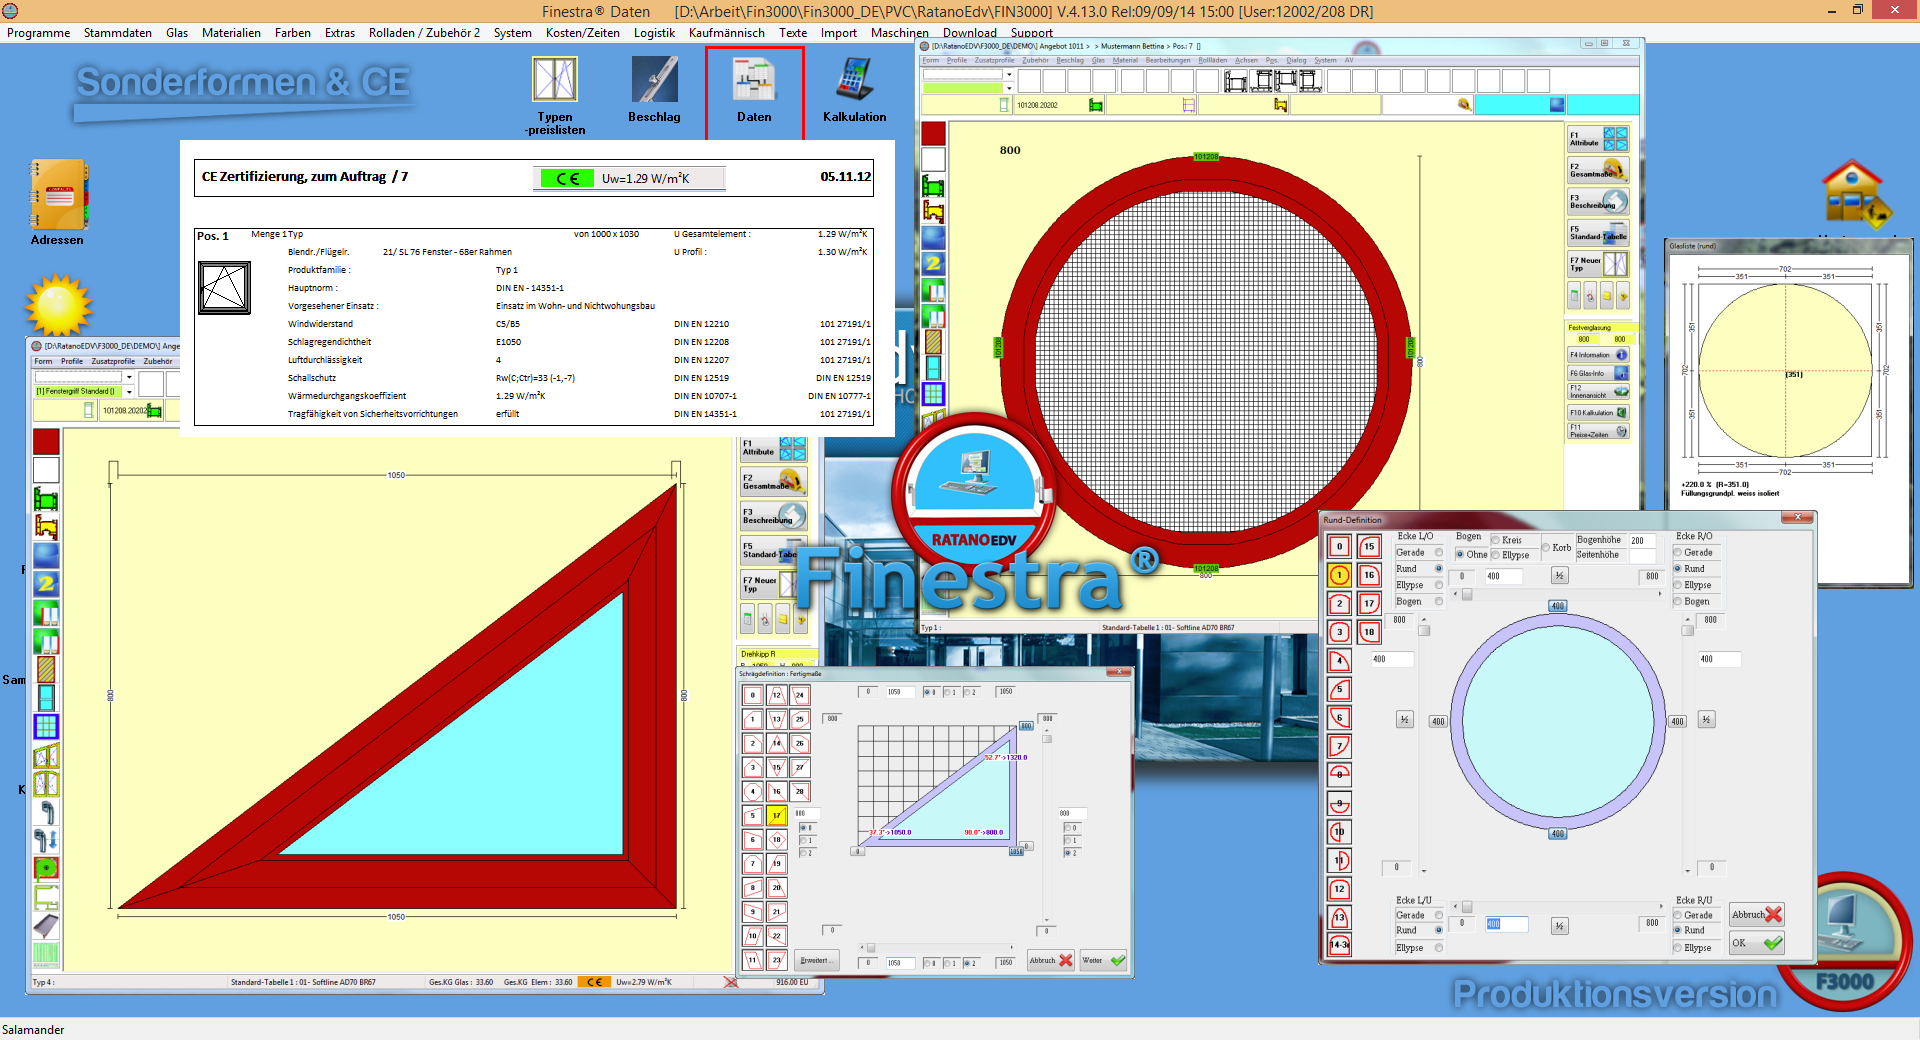Click bottom horizontal scrollbar in Schrägdefinition dialog

pyautogui.click(x=936, y=948)
